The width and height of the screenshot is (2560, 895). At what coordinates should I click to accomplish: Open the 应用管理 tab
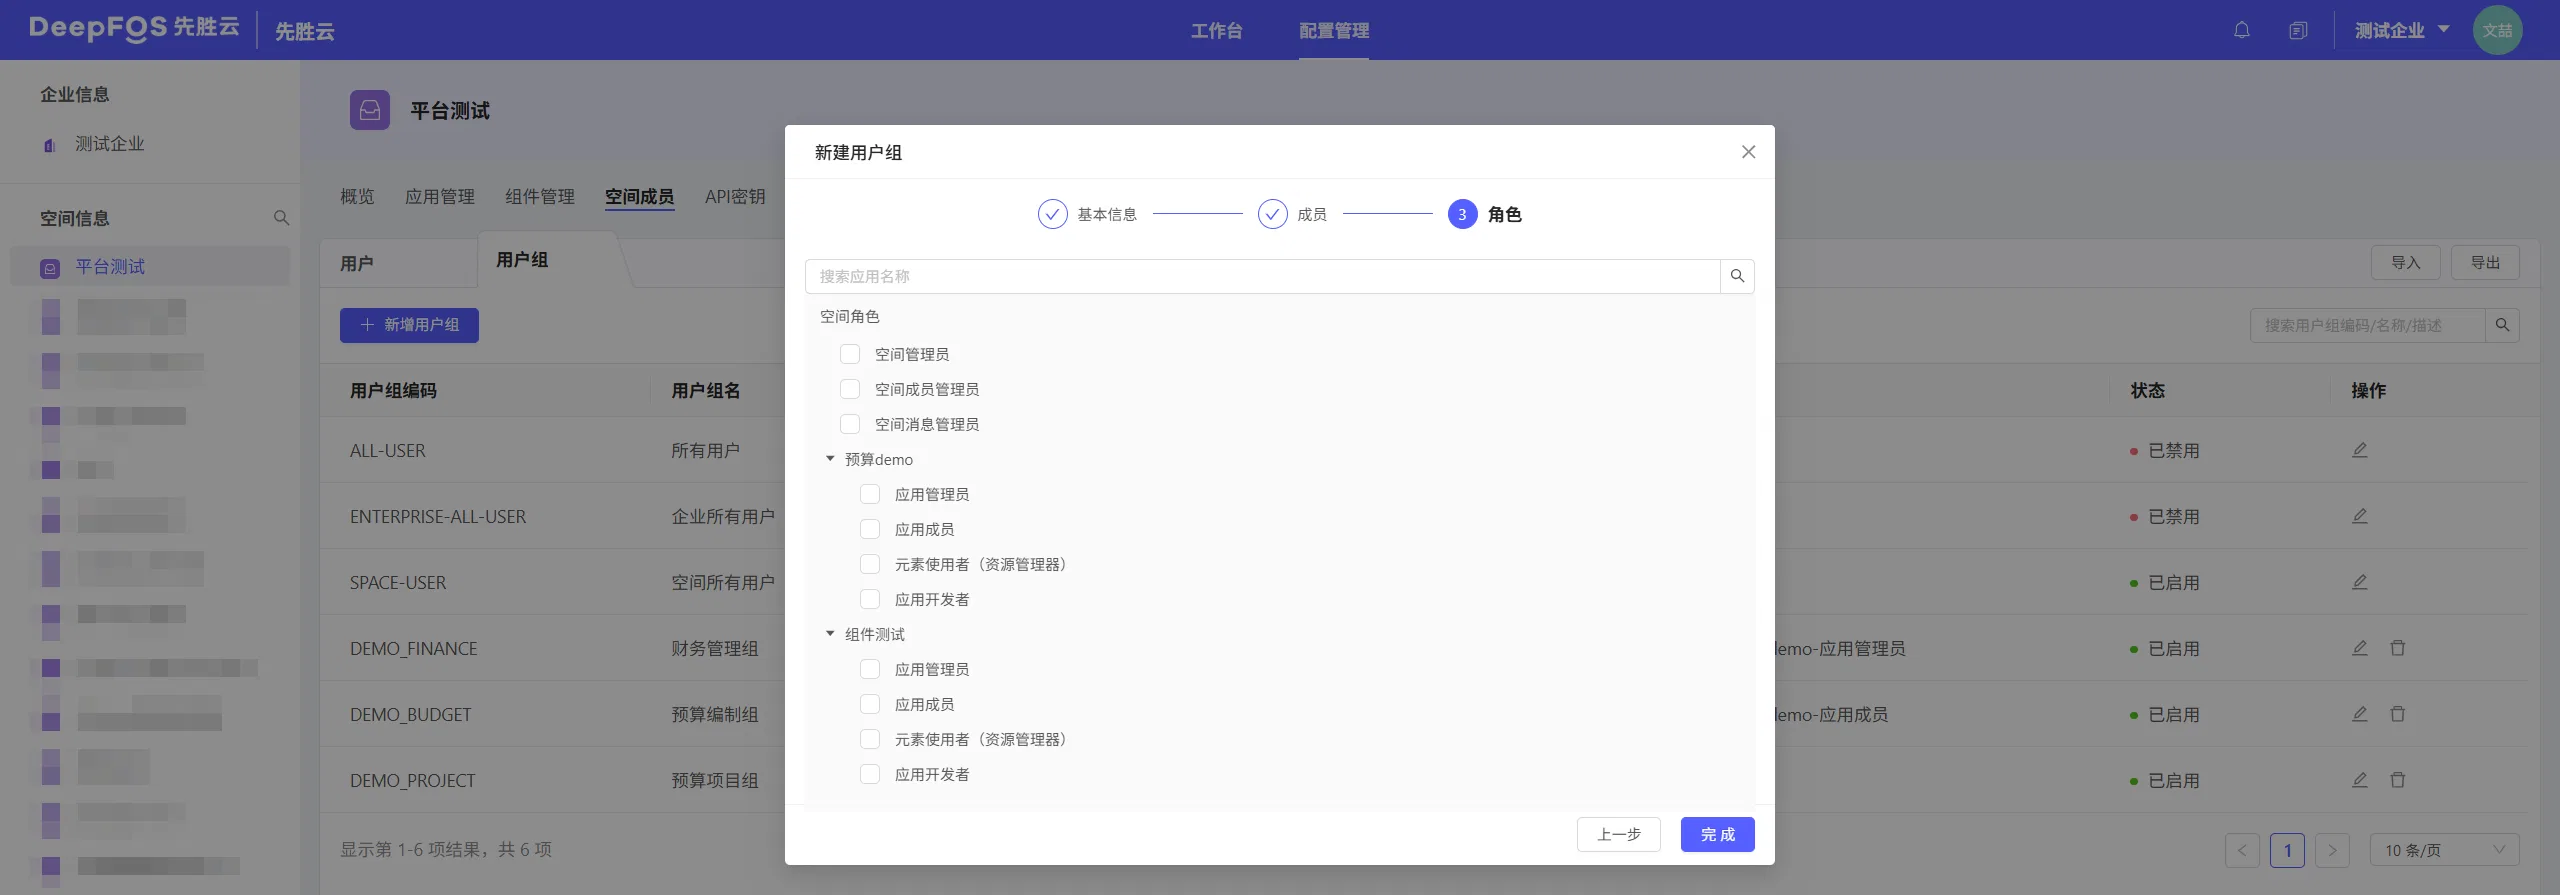(440, 197)
